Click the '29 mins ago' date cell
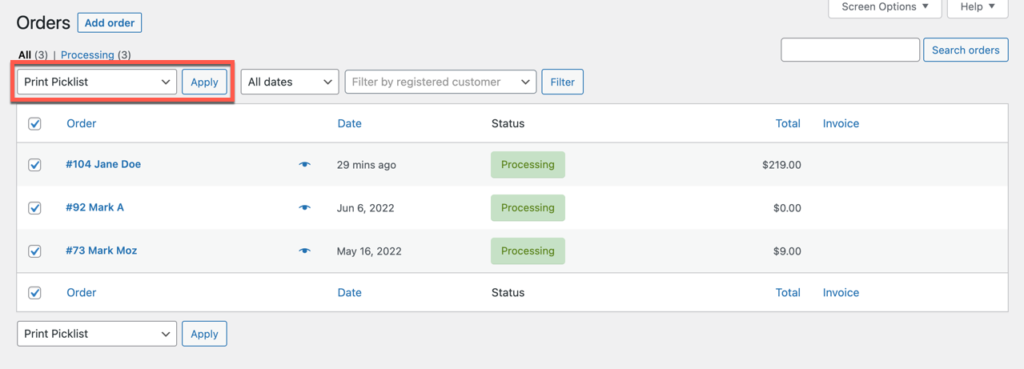 pyautogui.click(x=366, y=165)
